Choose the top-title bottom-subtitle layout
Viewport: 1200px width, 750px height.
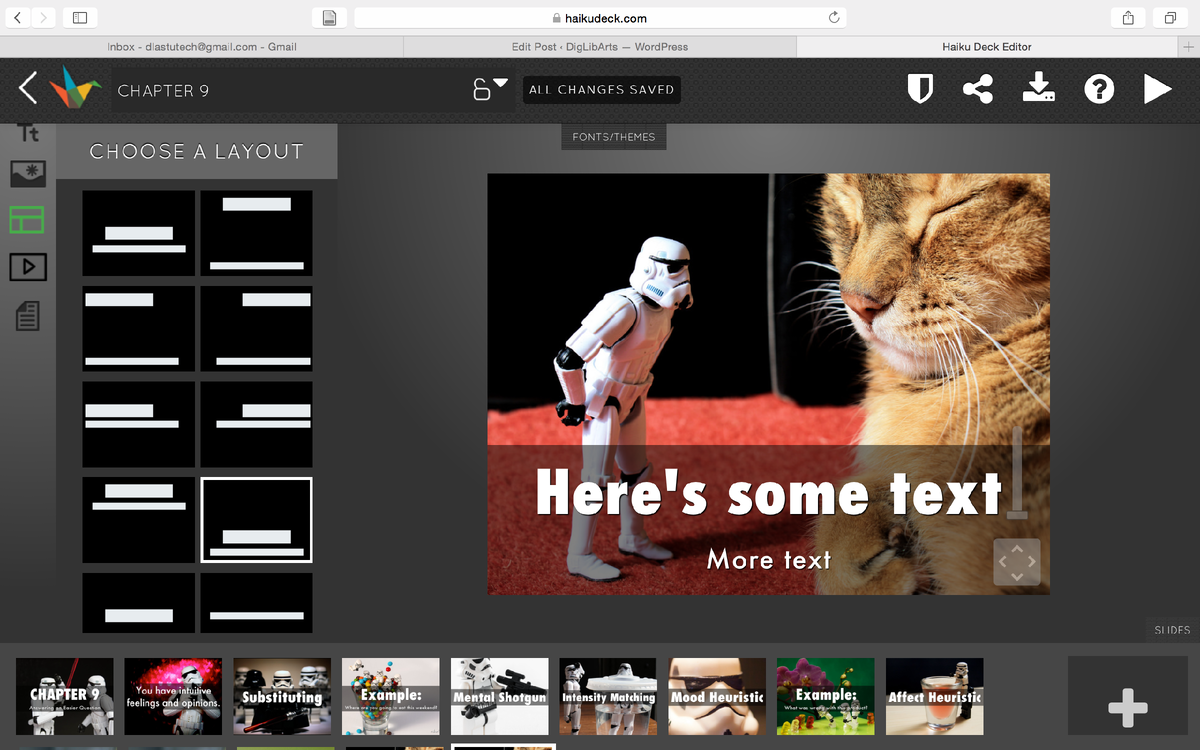pyautogui.click(x=257, y=233)
